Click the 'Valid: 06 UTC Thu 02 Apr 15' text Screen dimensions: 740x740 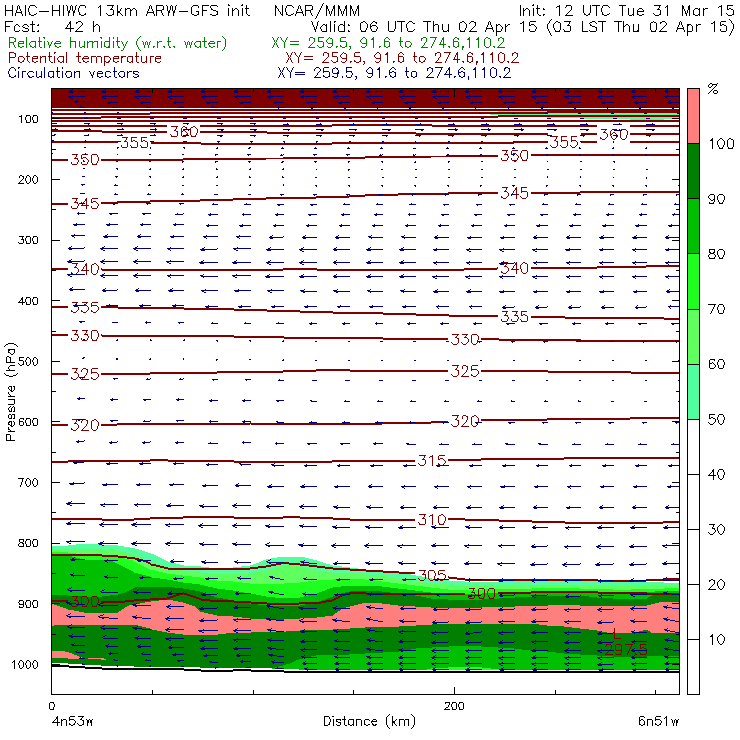coord(424,27)
